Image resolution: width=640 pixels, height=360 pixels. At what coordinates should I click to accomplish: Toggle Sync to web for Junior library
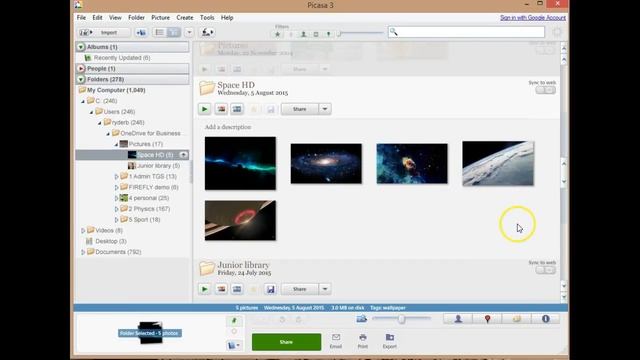(x=545, y=270)
